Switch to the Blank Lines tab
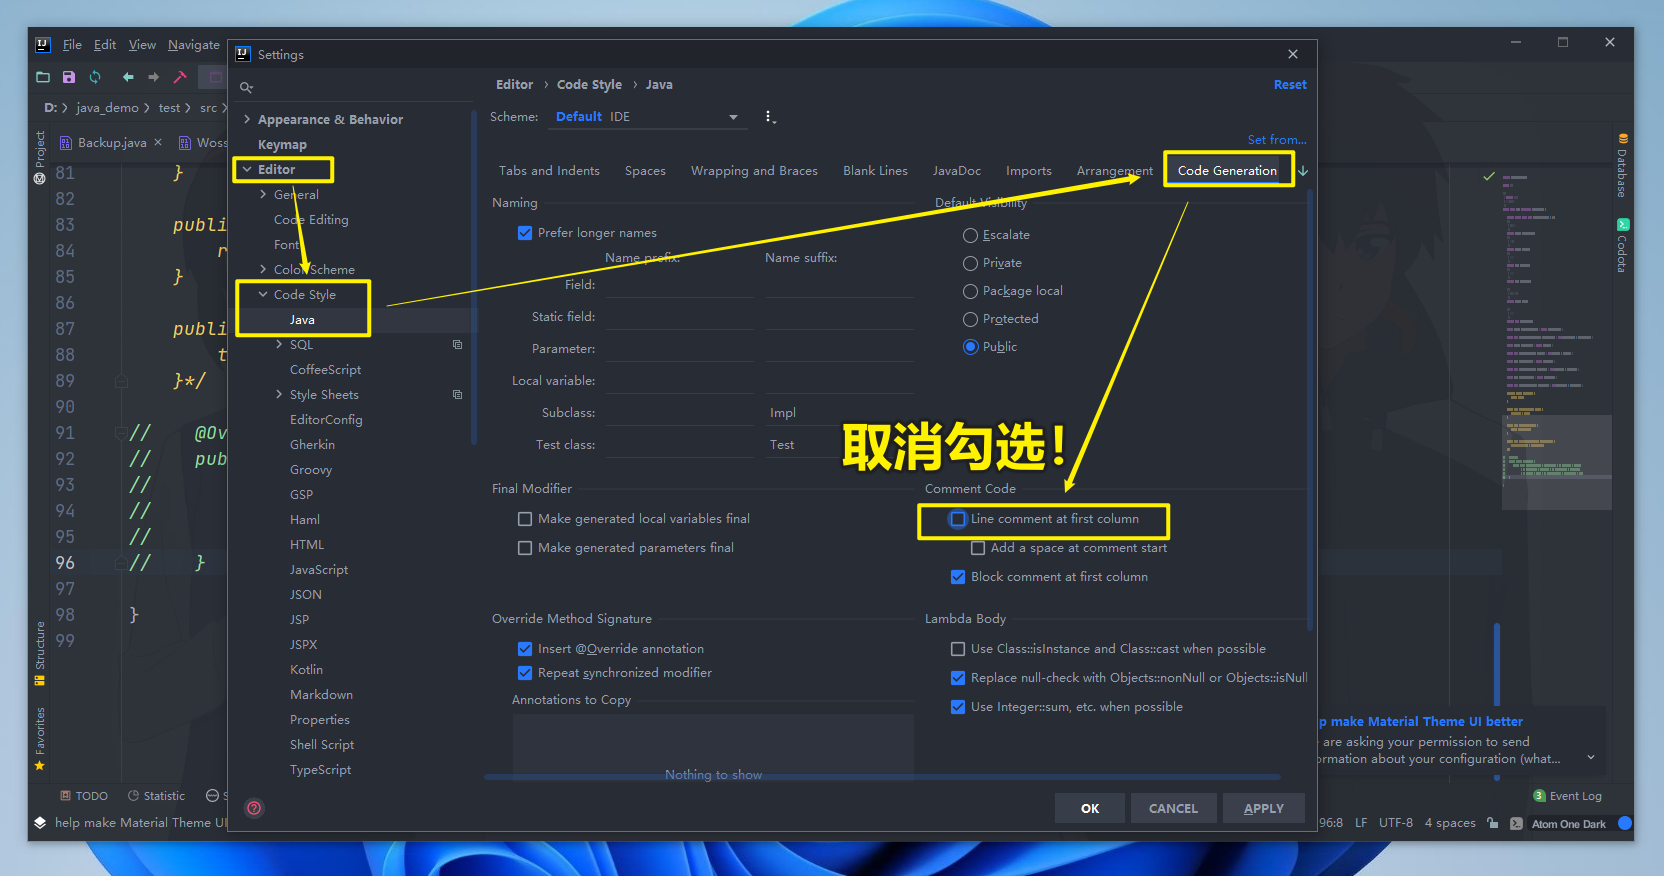 875,171
